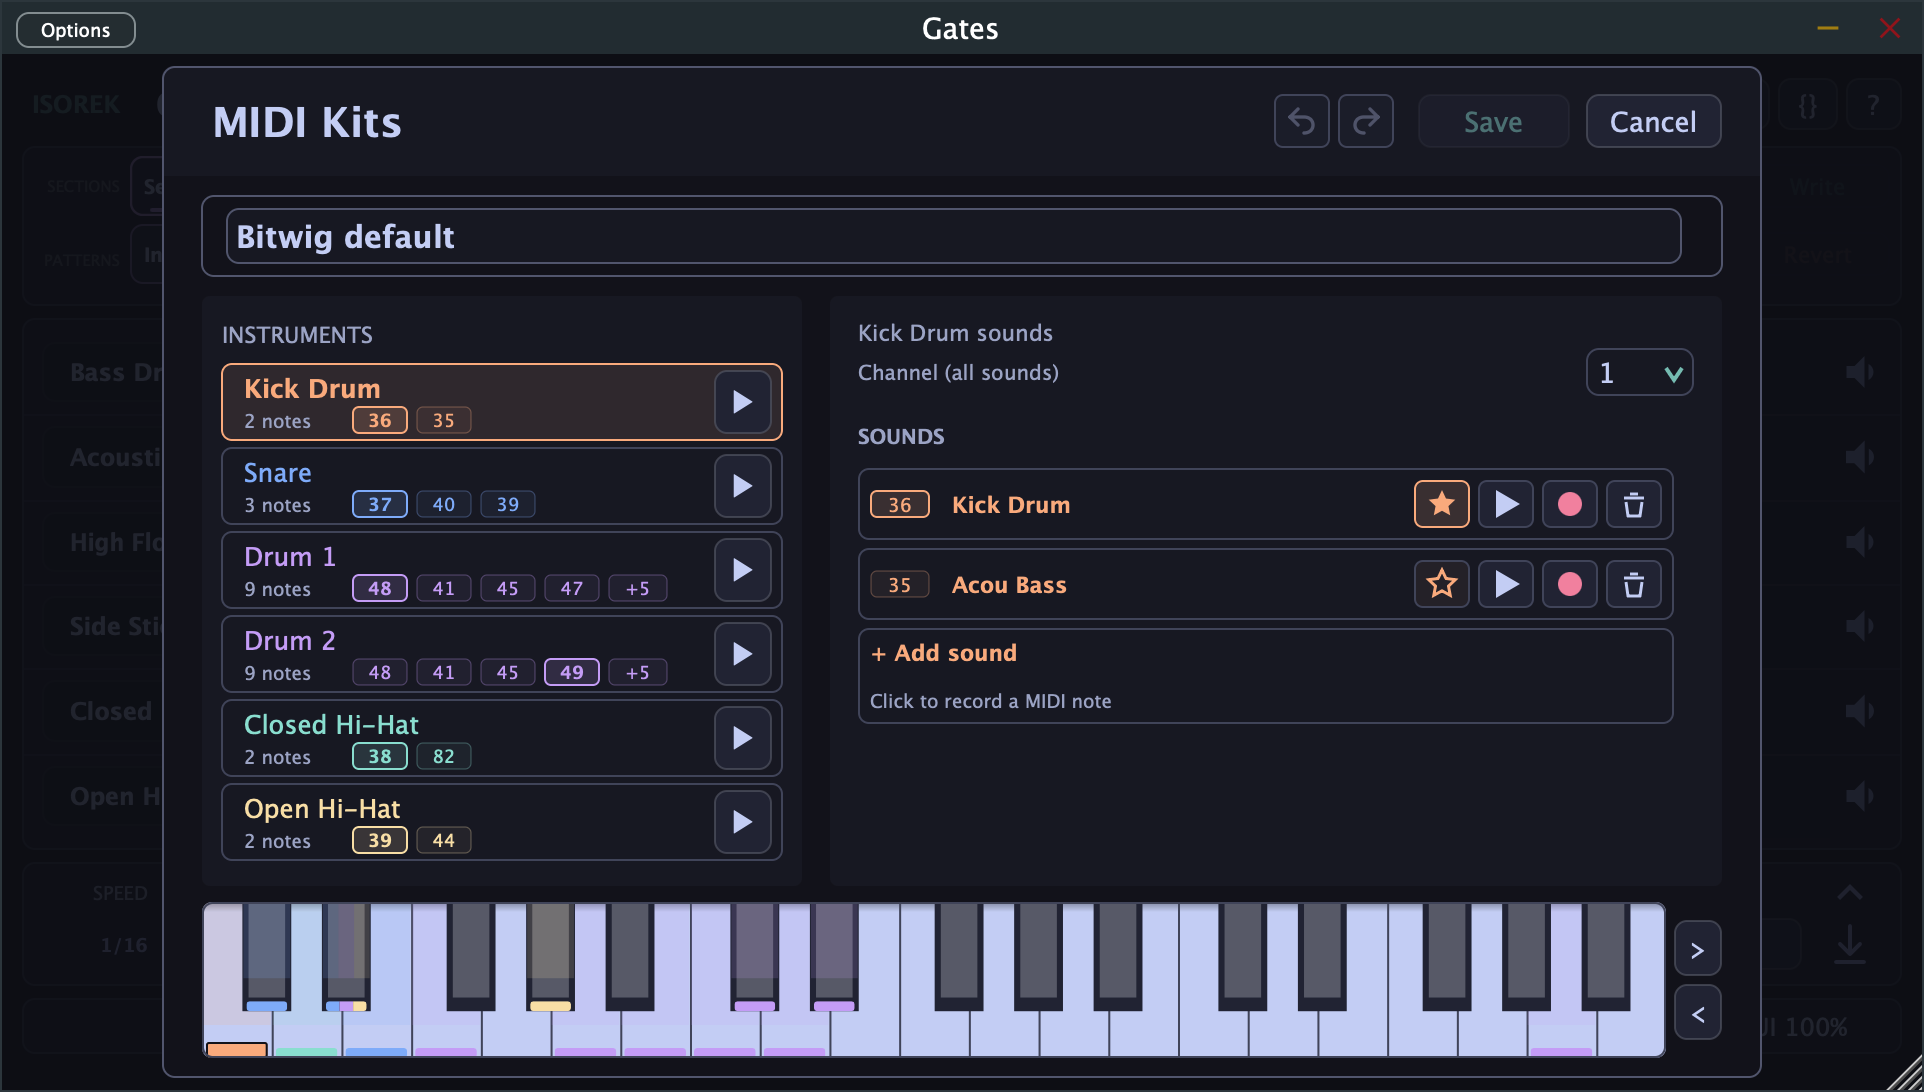This screenshot has height=1092, width=1924.
Task: Play the Snare instrument preview
Action: (742, 486)
